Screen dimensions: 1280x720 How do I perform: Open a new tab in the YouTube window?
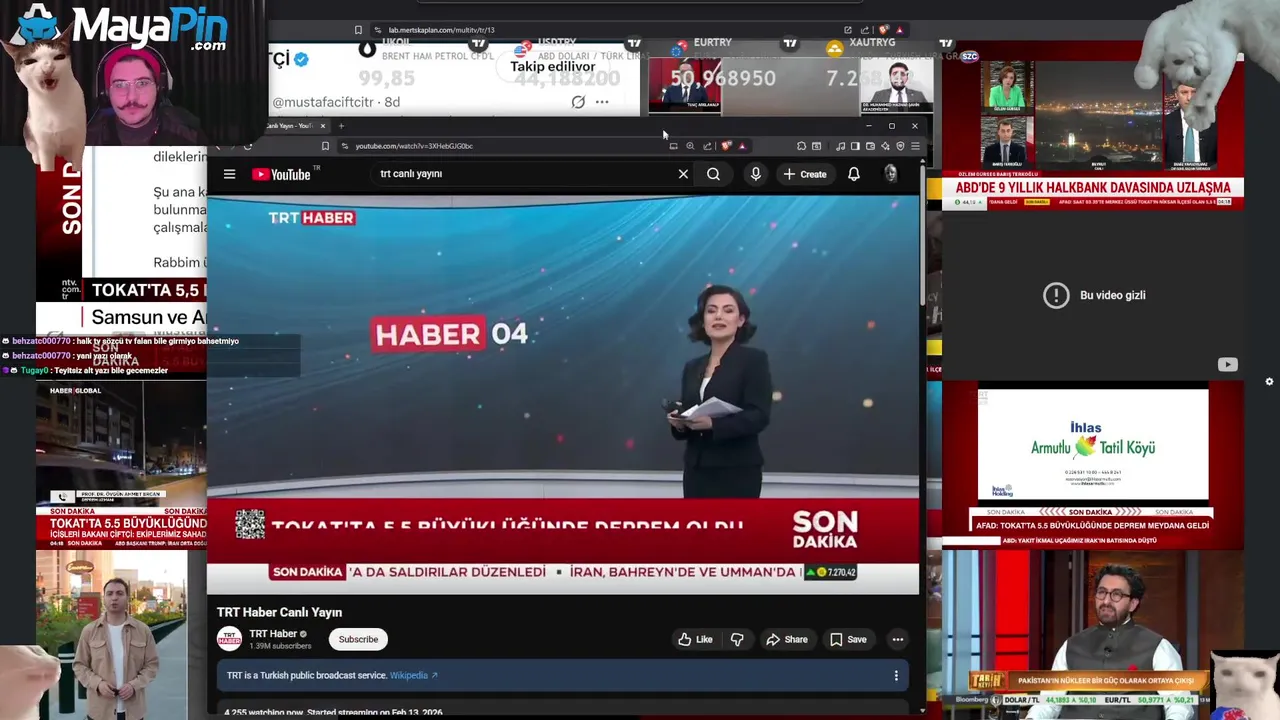341,126
